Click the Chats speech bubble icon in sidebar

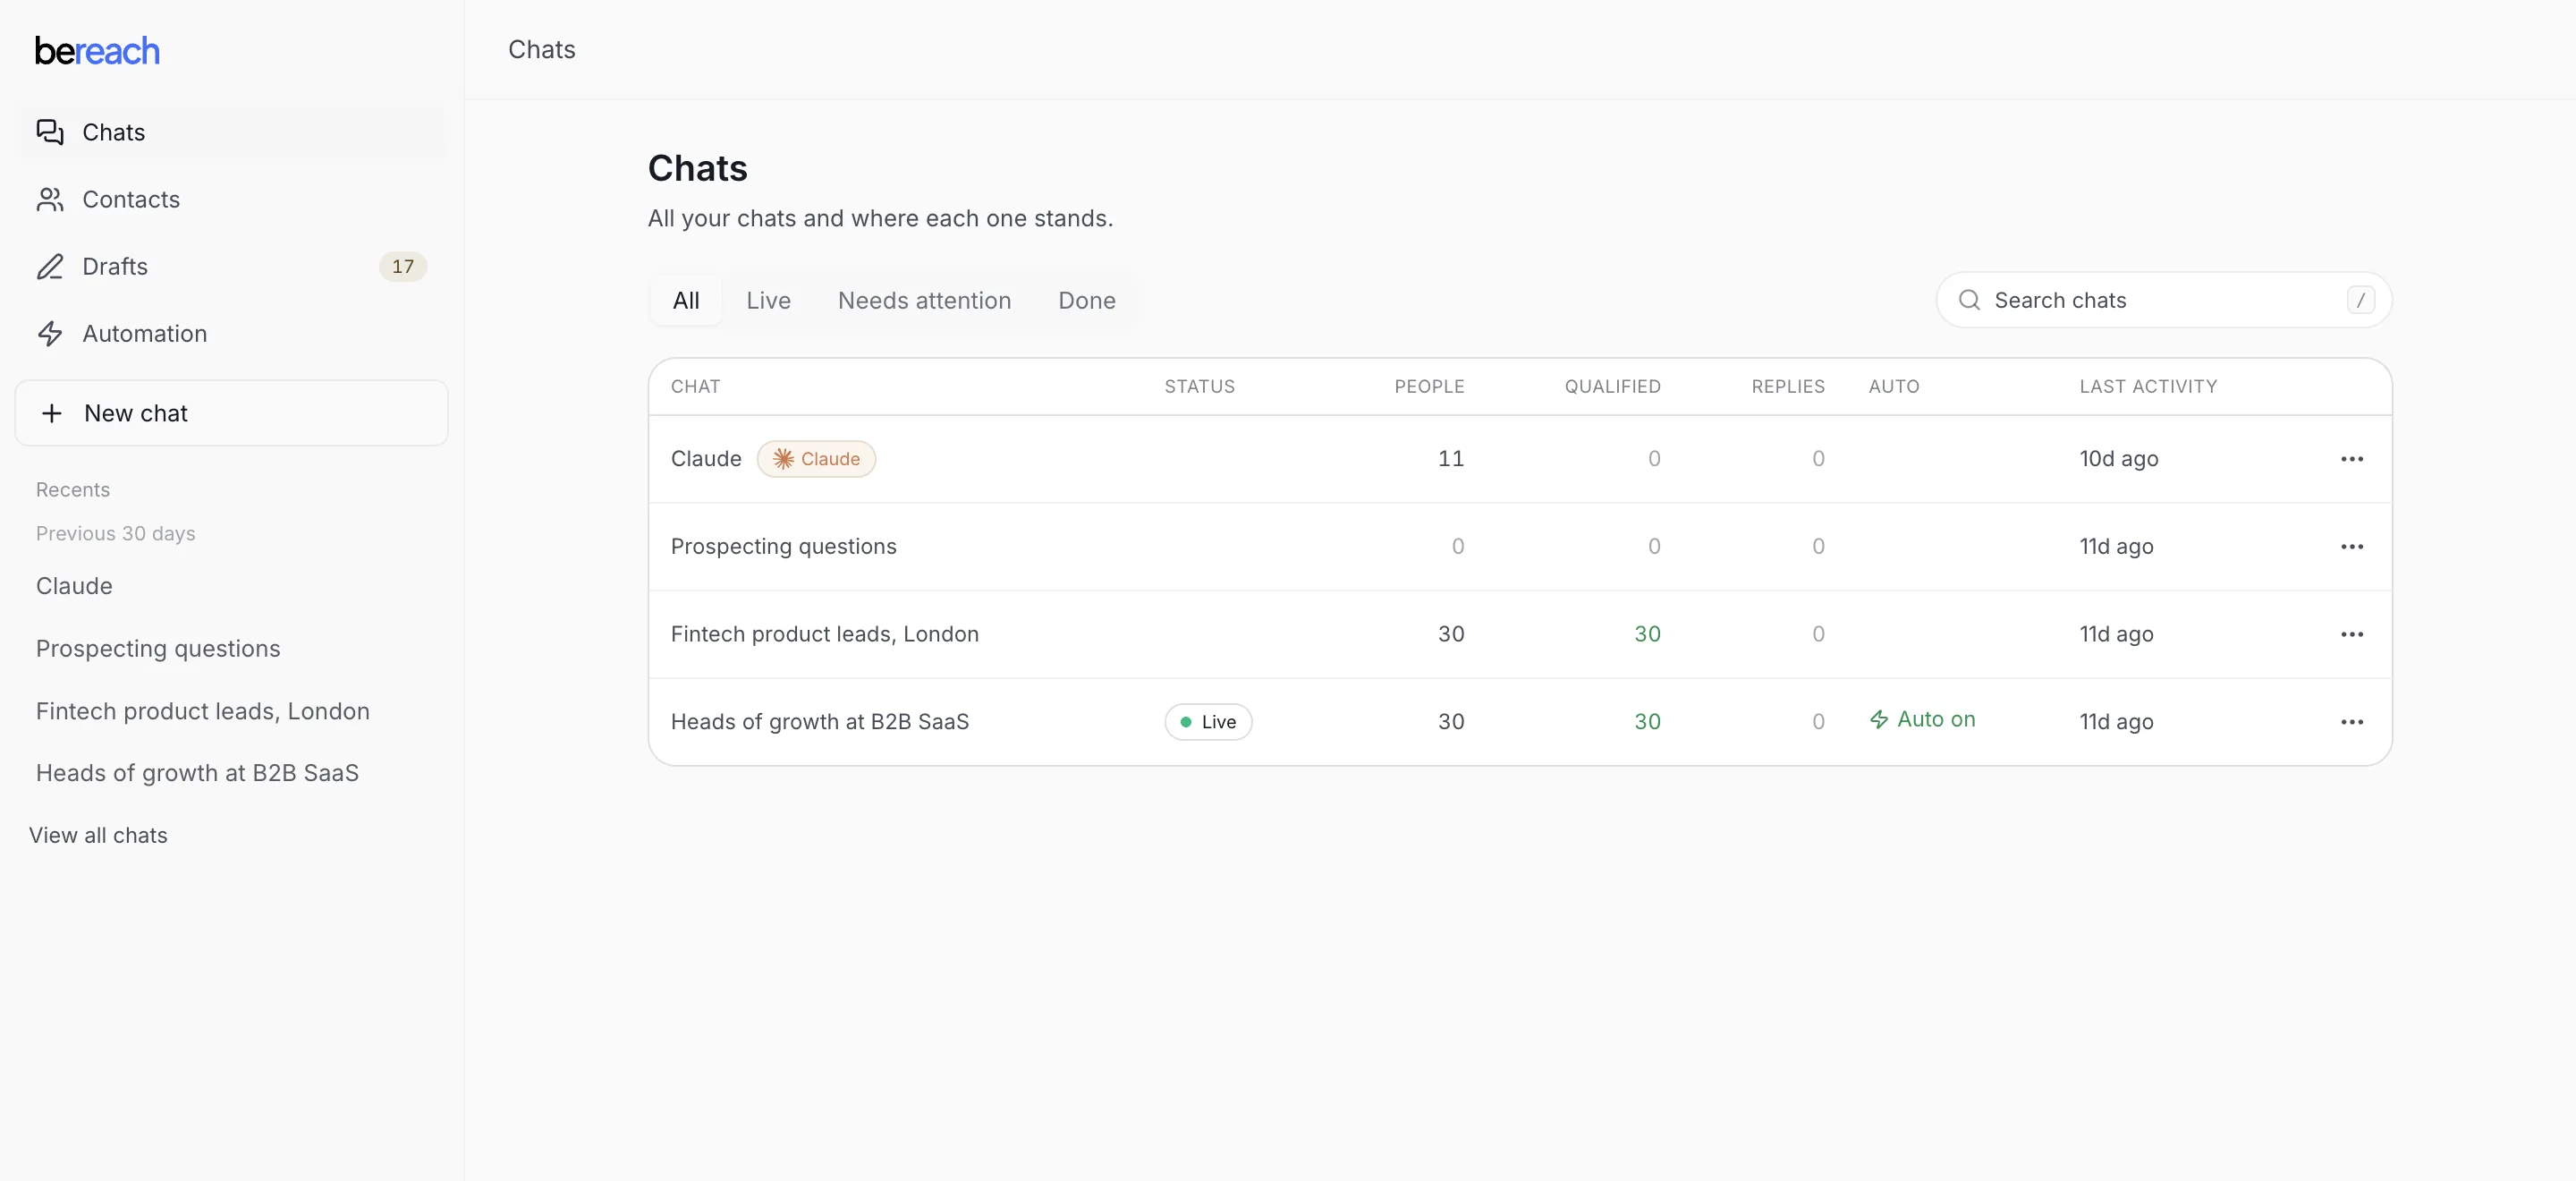coord(50,132)
